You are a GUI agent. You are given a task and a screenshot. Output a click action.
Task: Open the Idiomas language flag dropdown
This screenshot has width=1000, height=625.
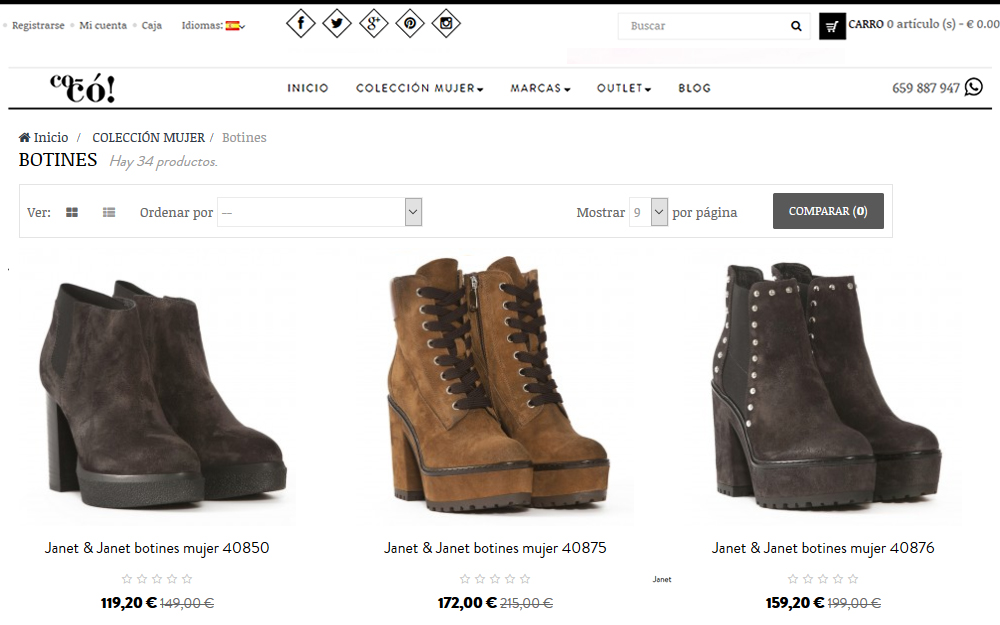[235, 26]
